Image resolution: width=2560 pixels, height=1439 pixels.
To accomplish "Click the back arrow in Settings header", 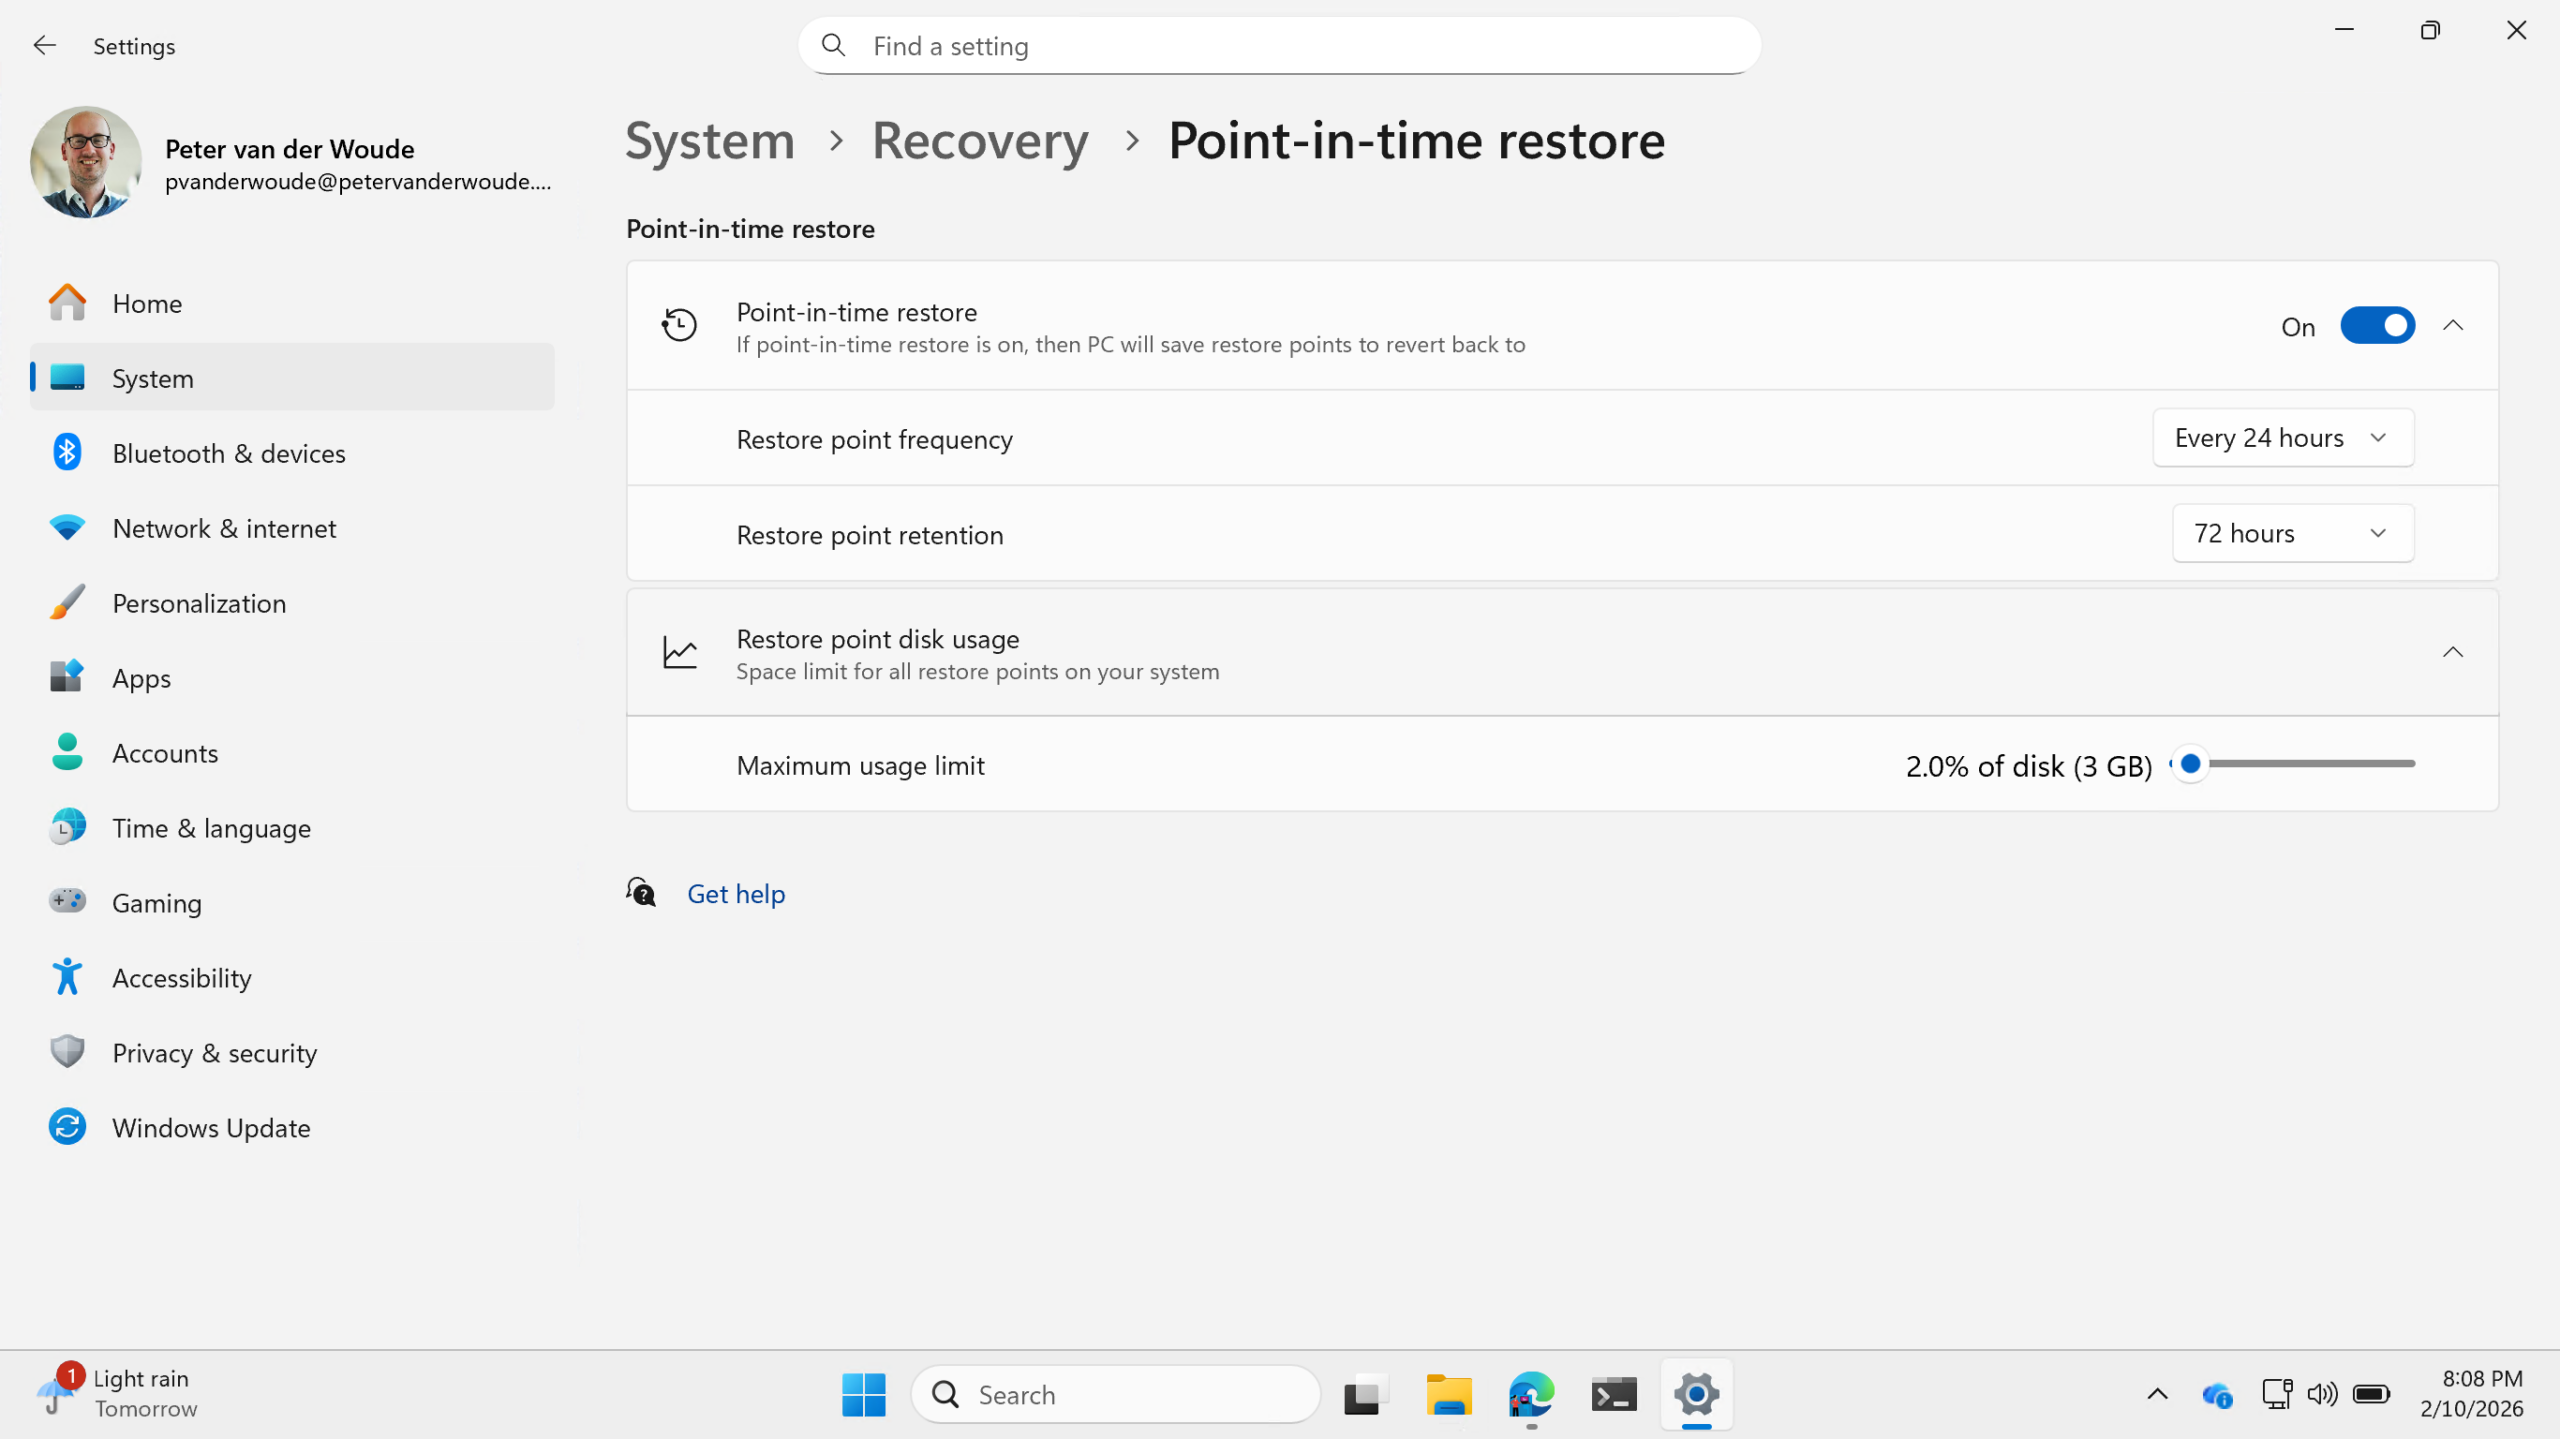I will (44, 46).
